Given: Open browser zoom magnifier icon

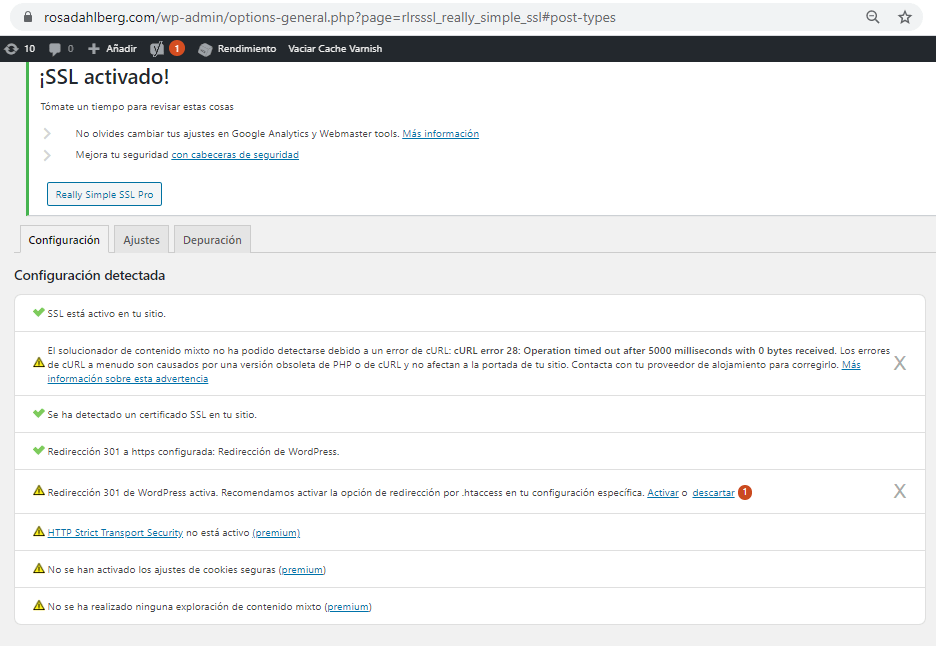Looking at the screenshot, I should pos(873,17).
